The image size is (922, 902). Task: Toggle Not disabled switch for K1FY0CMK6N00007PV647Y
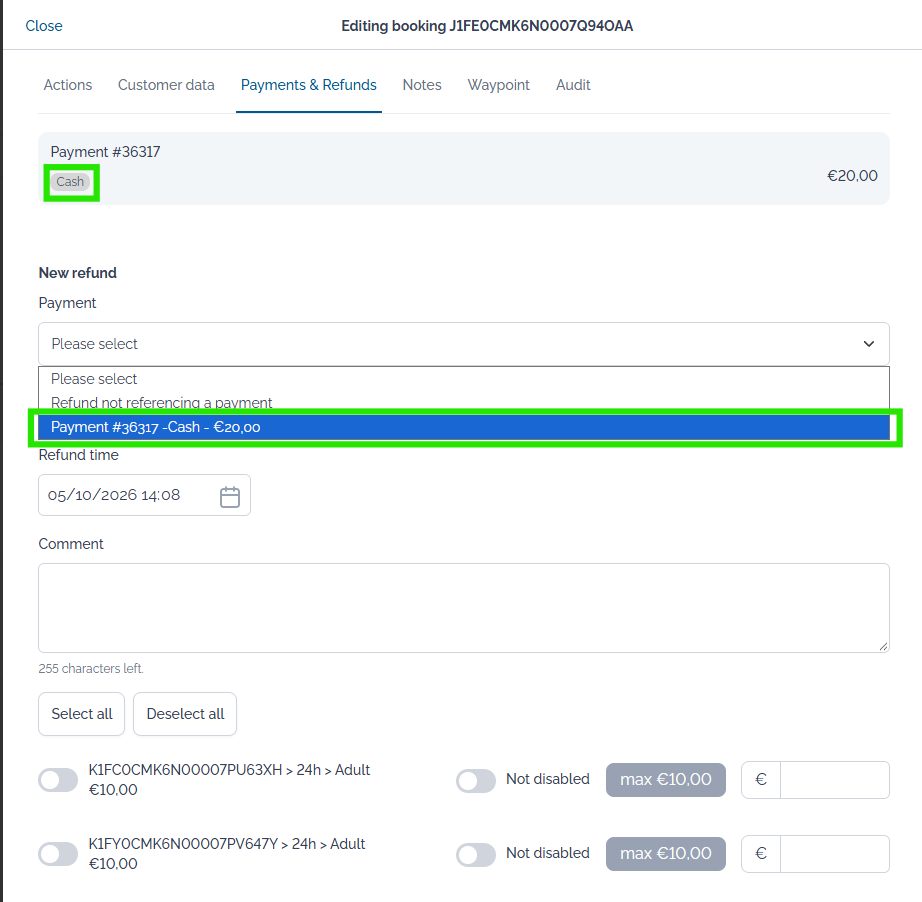click(x=476, y=854)
